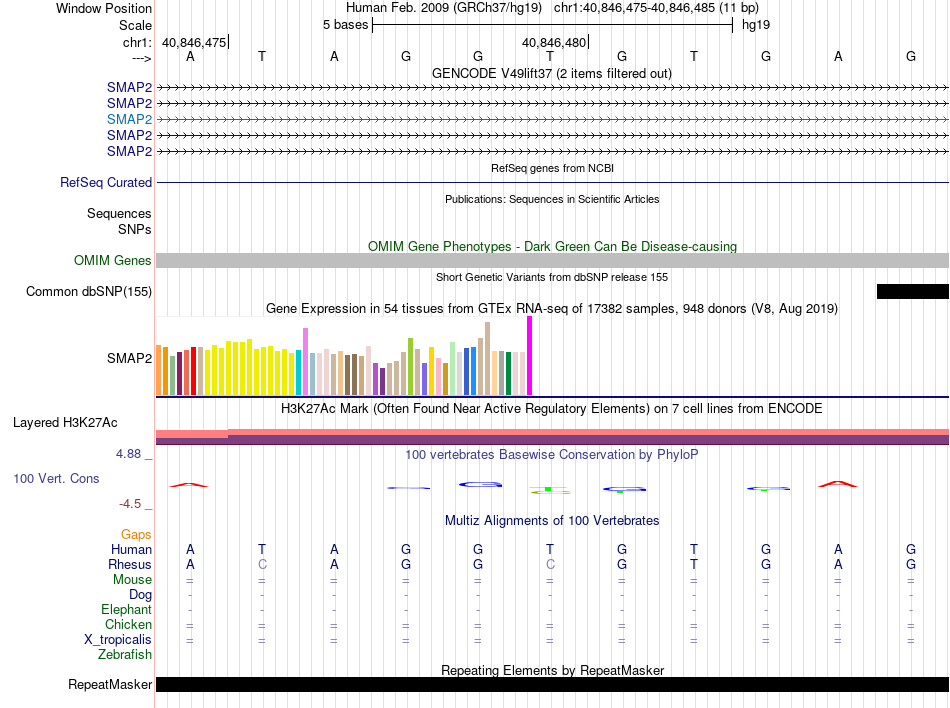
Task: Click the violet tall bar in GTEx chart
Action: pyautogui.click(x=305, y=362)
